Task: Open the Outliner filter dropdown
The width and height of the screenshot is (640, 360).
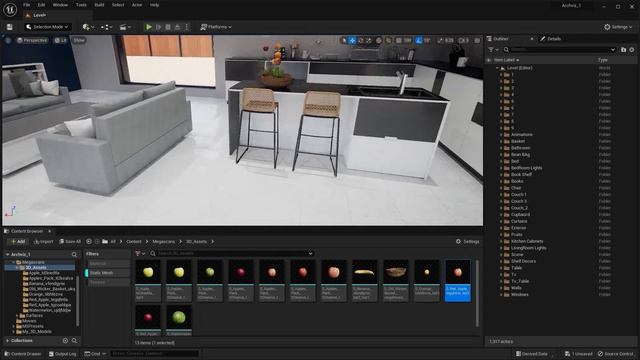Action: coord(493,49)
